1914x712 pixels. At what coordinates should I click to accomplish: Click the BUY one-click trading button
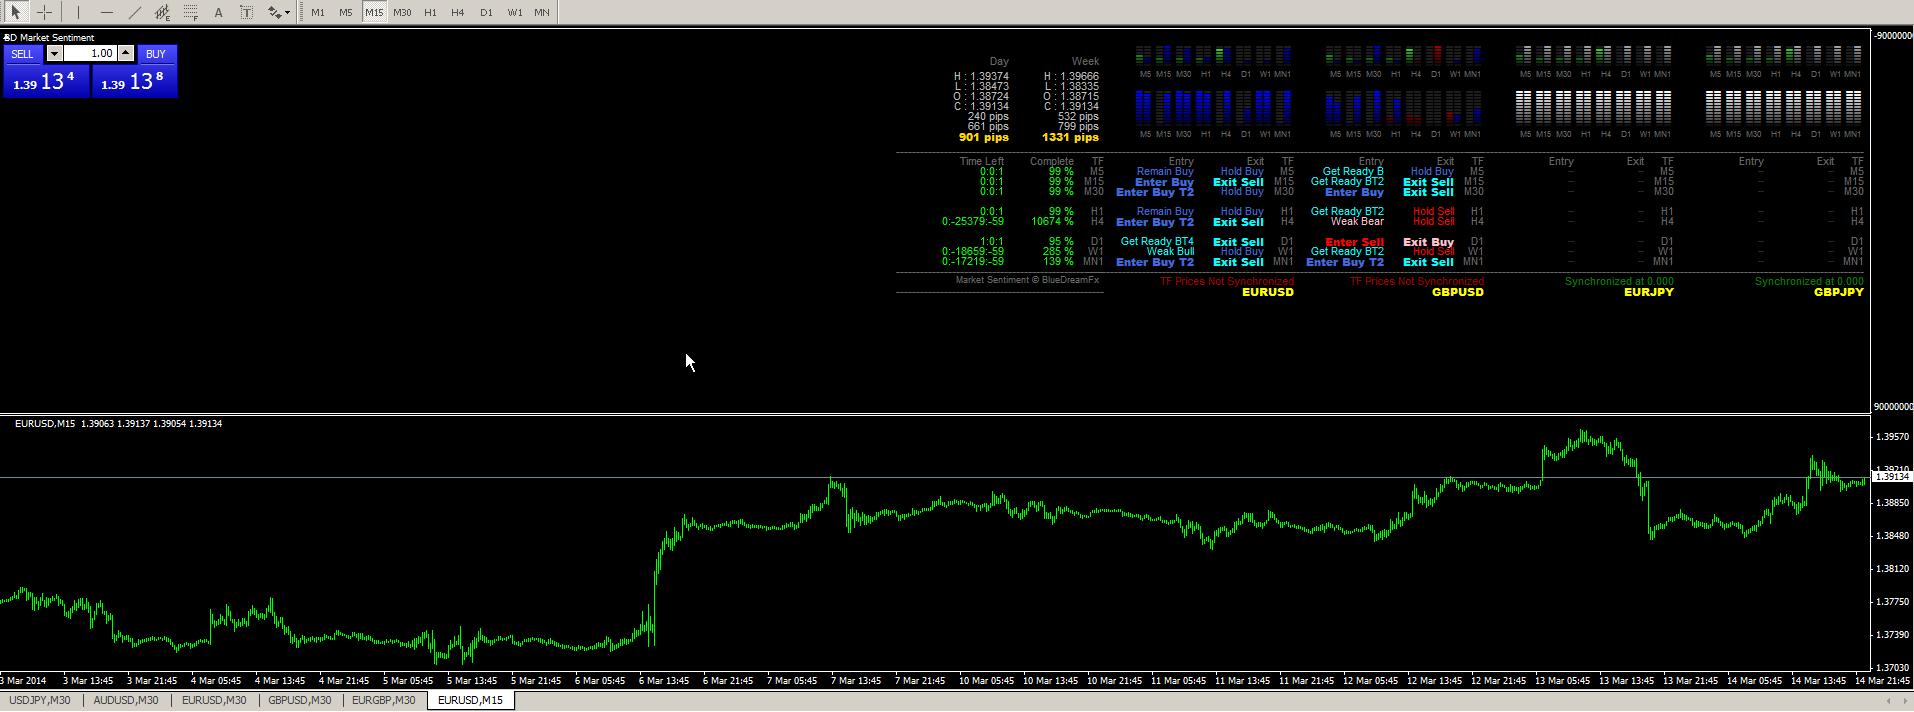point(156,54)
